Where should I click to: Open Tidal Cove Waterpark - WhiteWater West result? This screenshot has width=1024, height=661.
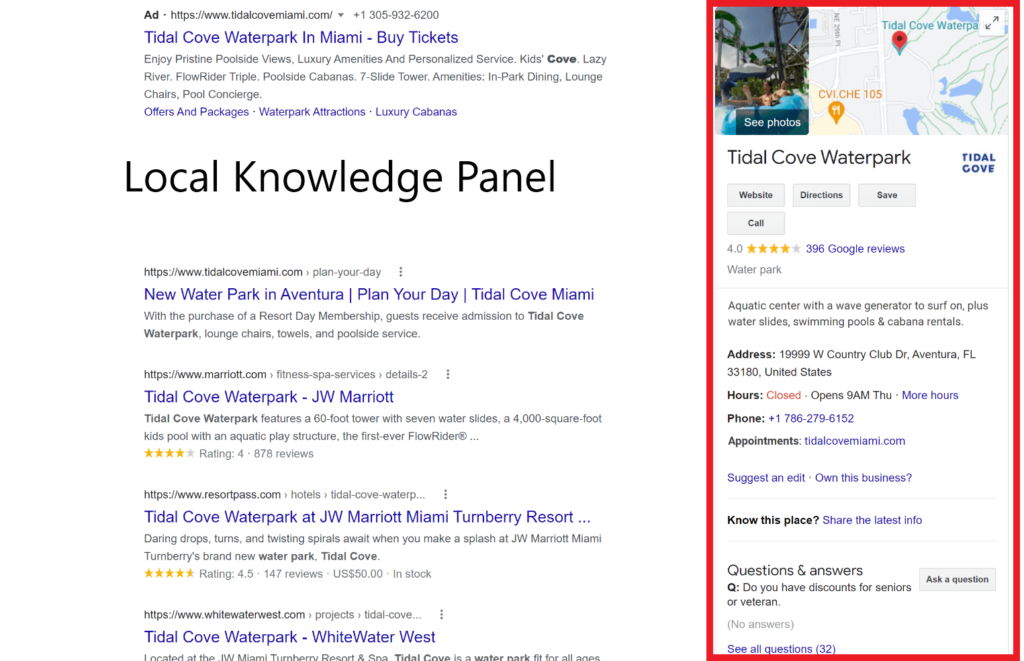(x=290, y=637)
